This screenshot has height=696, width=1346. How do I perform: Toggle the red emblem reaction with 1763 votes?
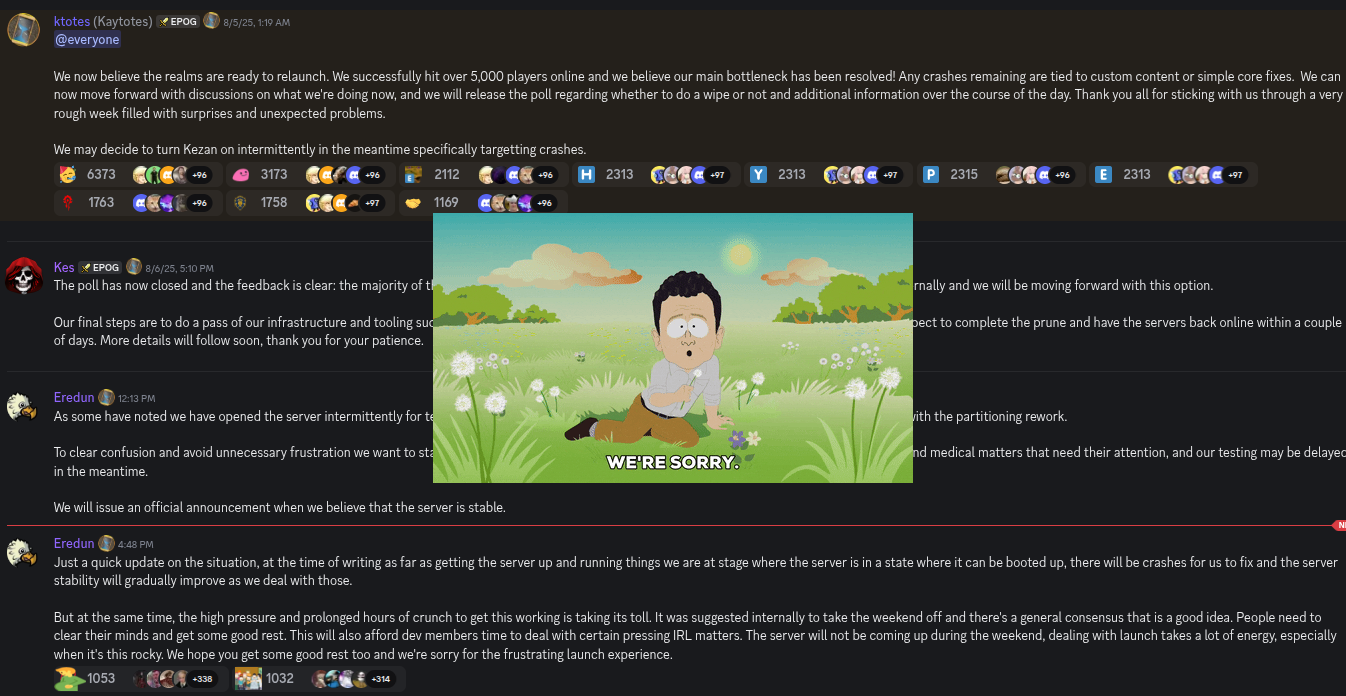(x=136, y=202)
